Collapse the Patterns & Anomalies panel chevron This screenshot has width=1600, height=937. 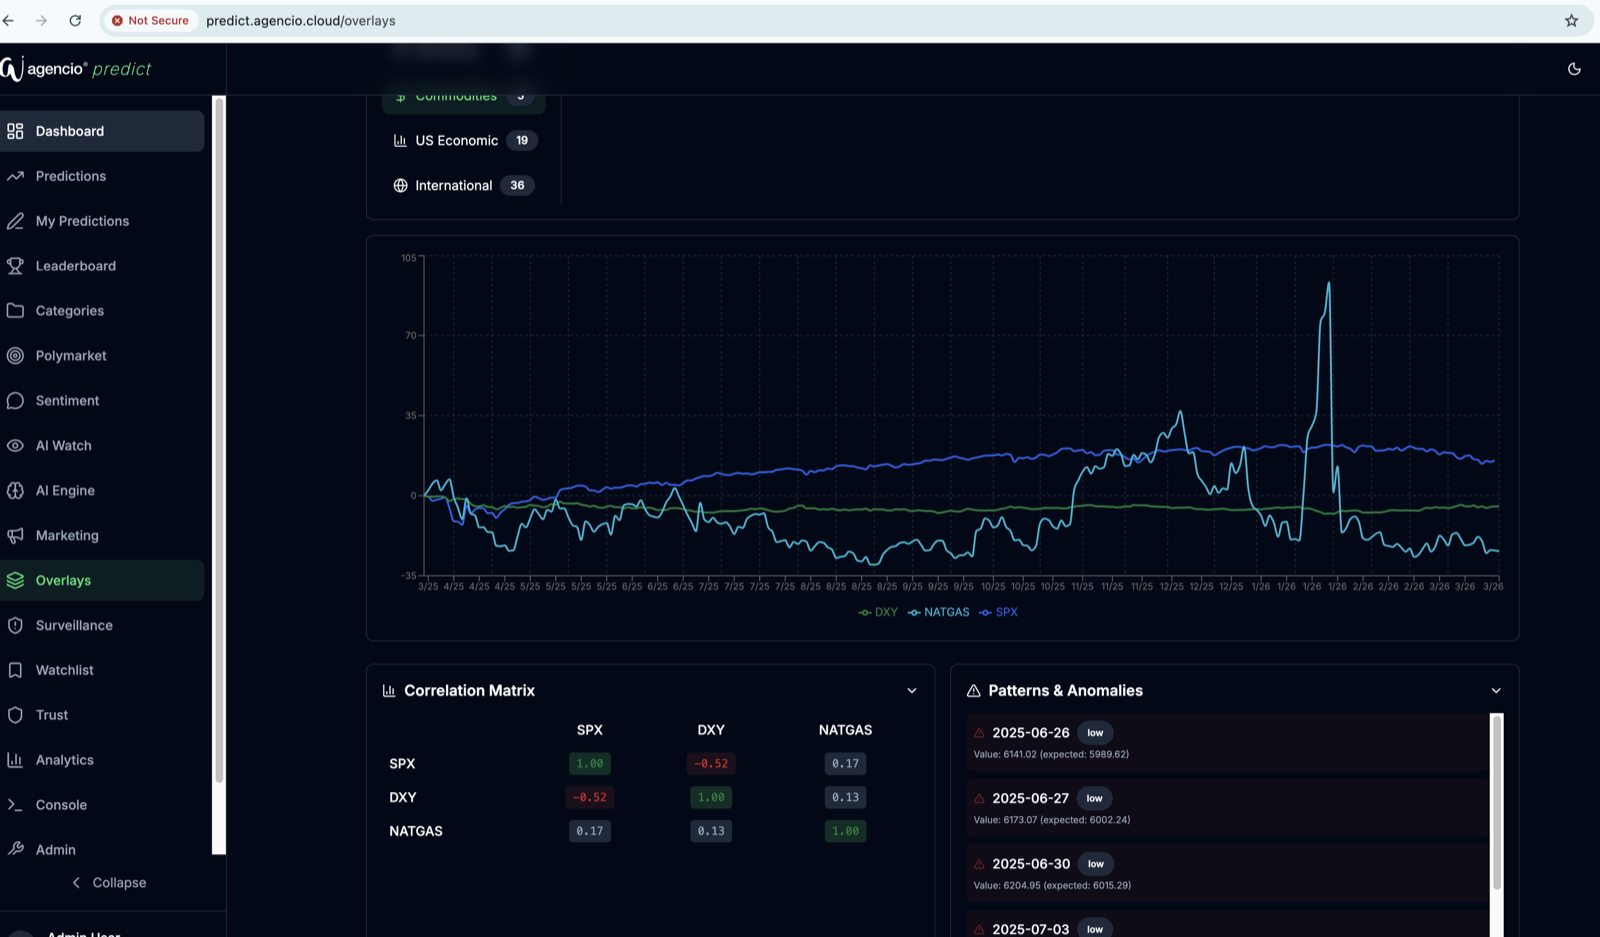point(1496,691)
